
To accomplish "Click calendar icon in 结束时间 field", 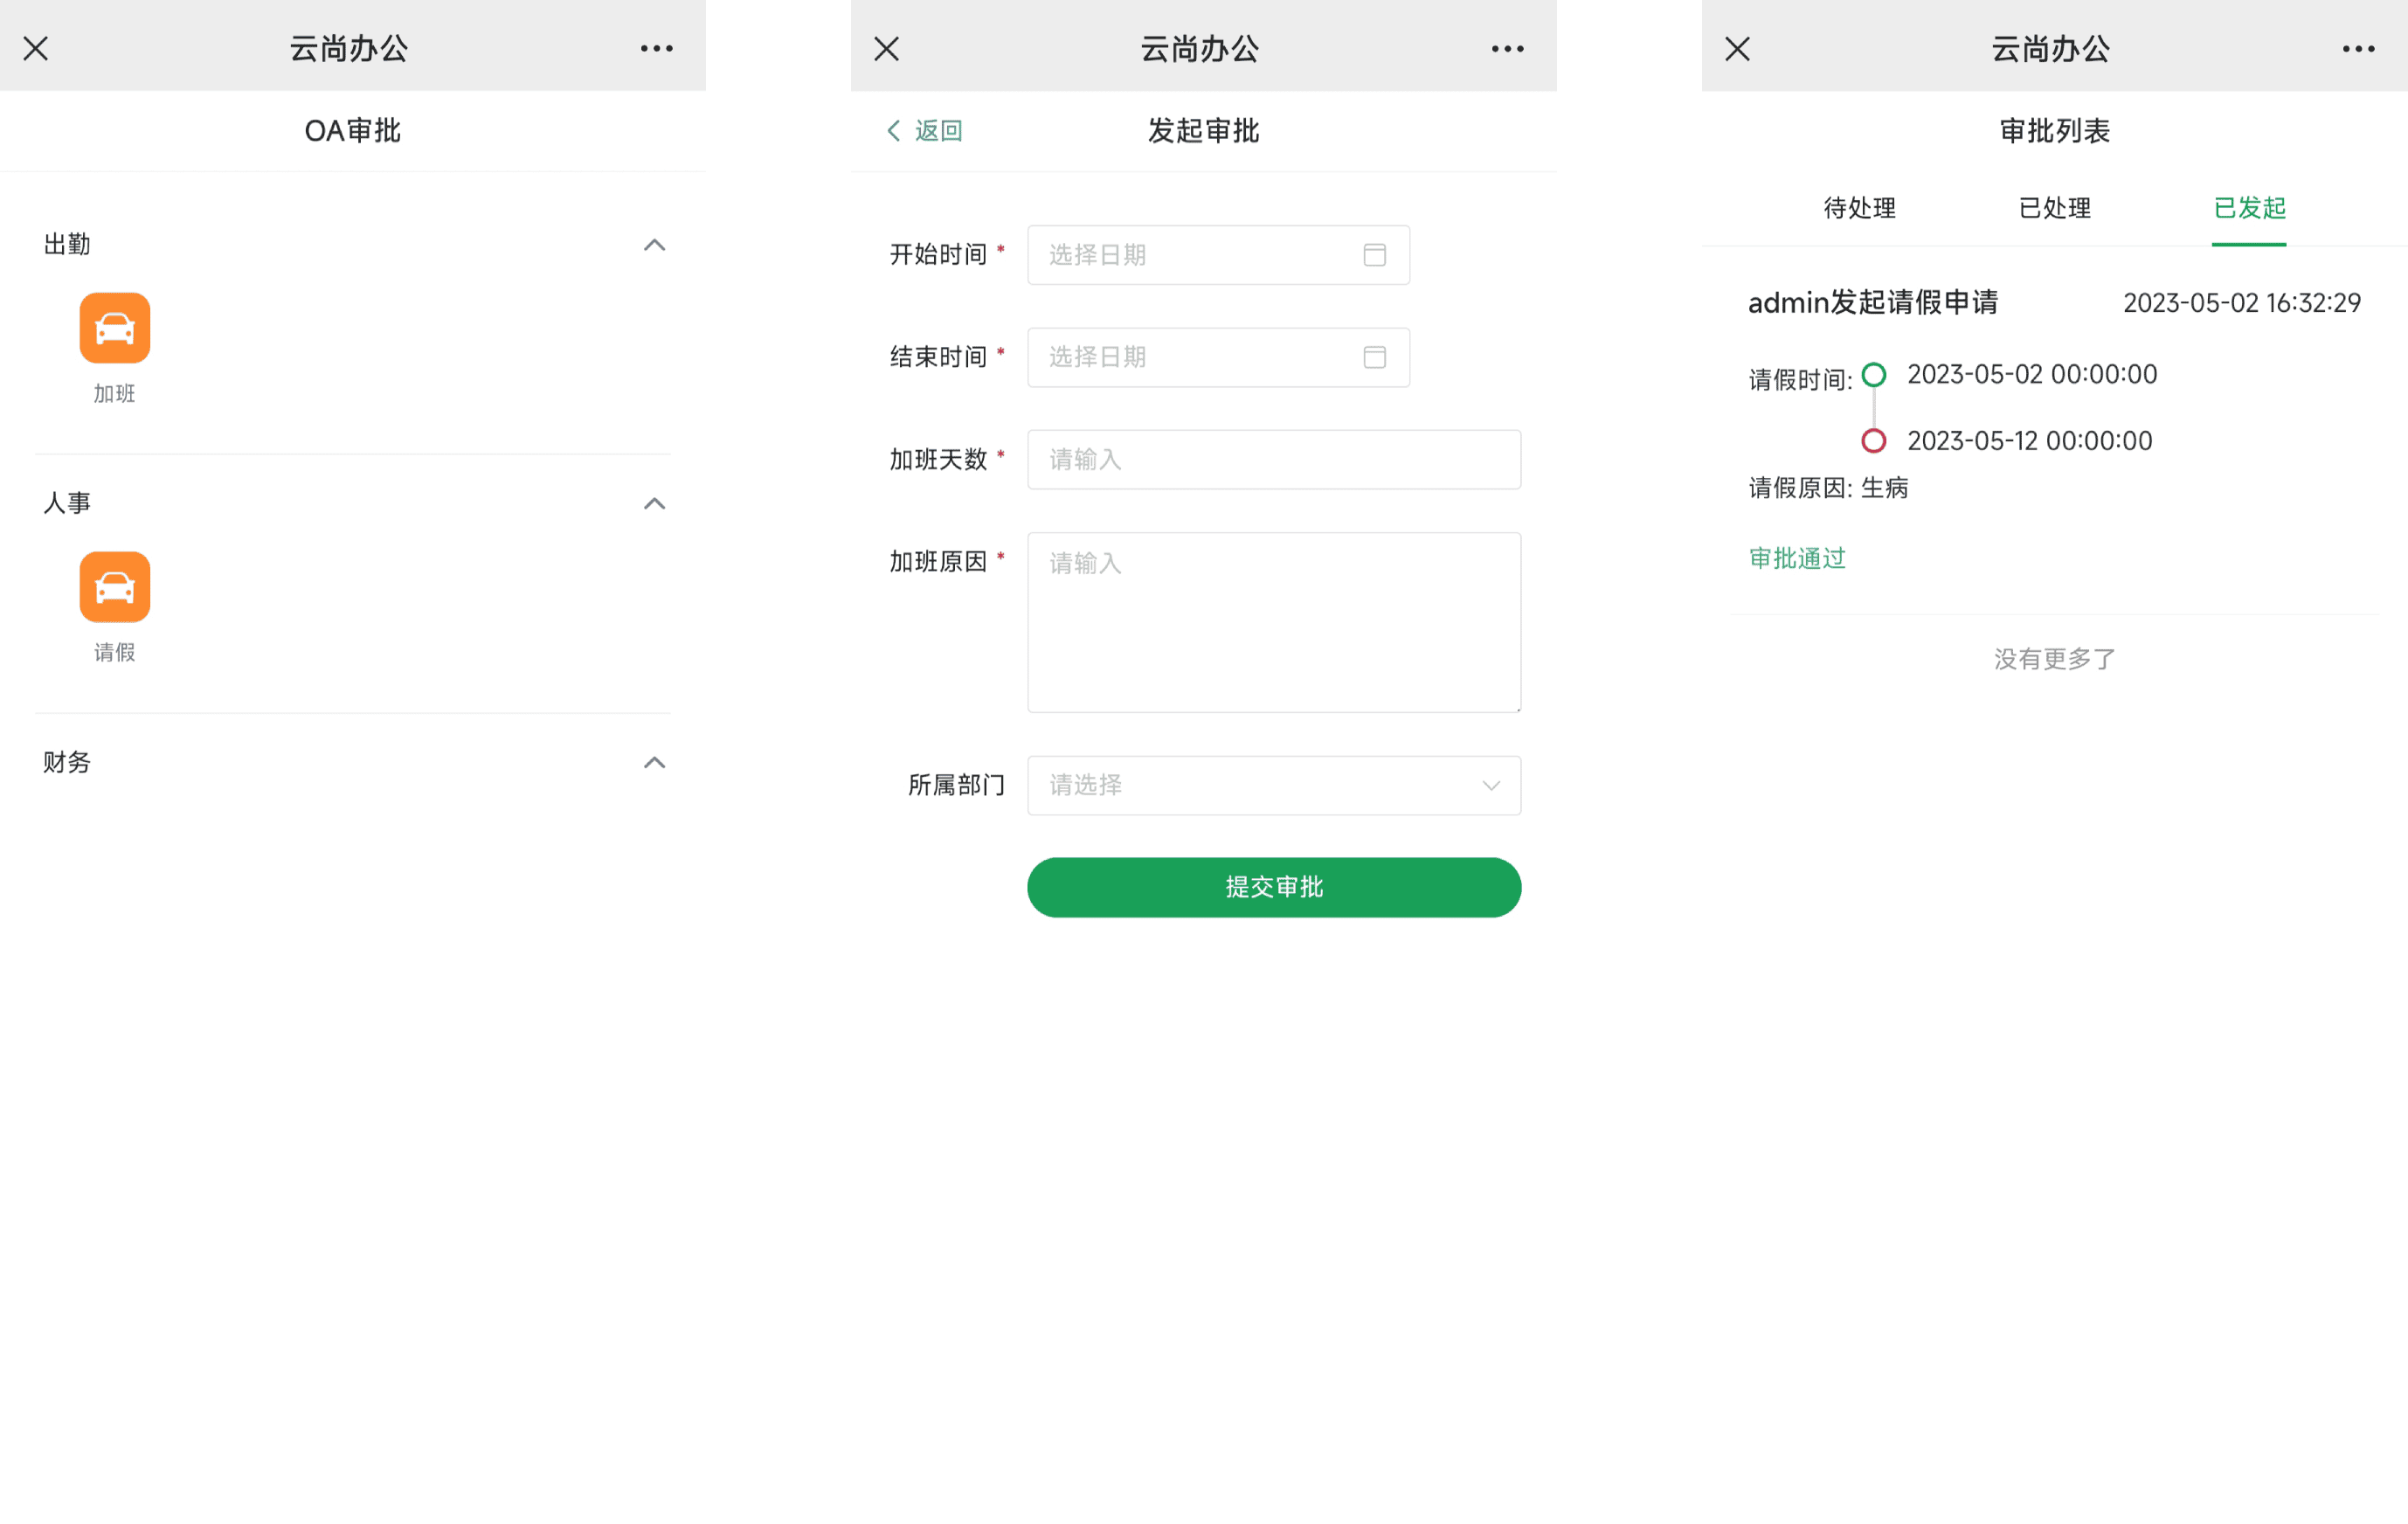I will click(x=1374, y=357).
